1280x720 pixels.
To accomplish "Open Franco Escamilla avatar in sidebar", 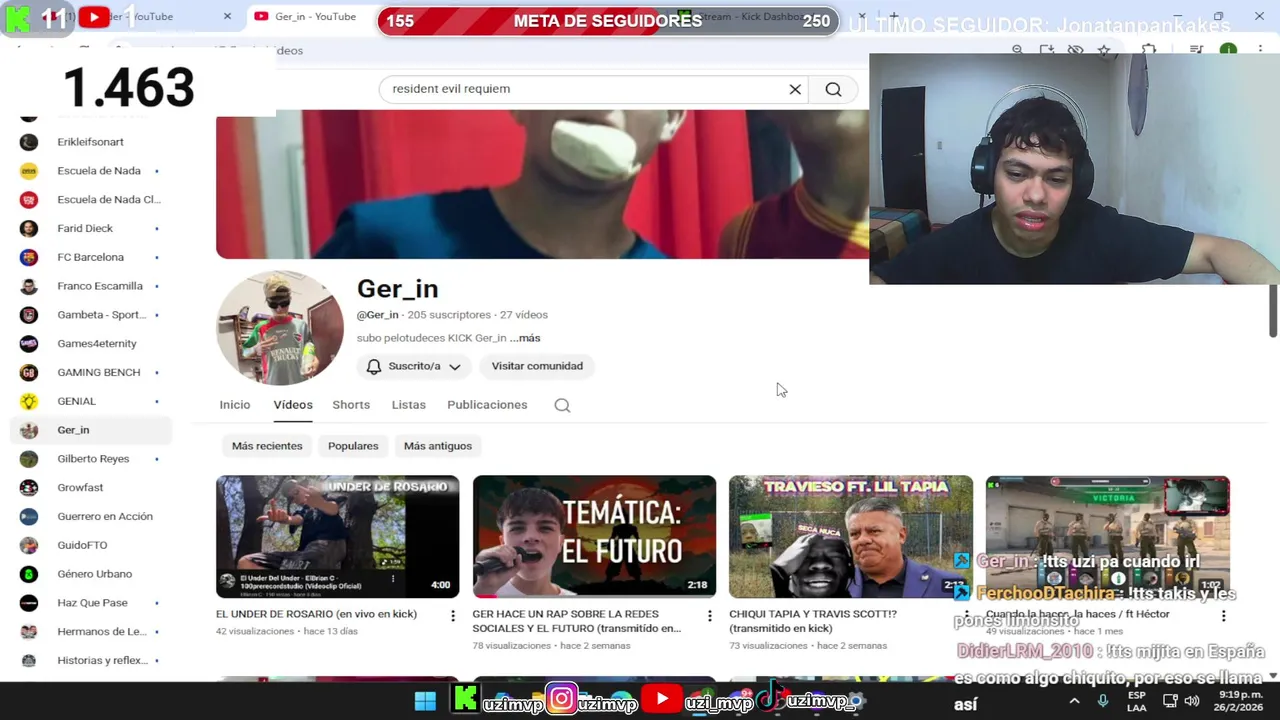I will [x=29, y=286].
